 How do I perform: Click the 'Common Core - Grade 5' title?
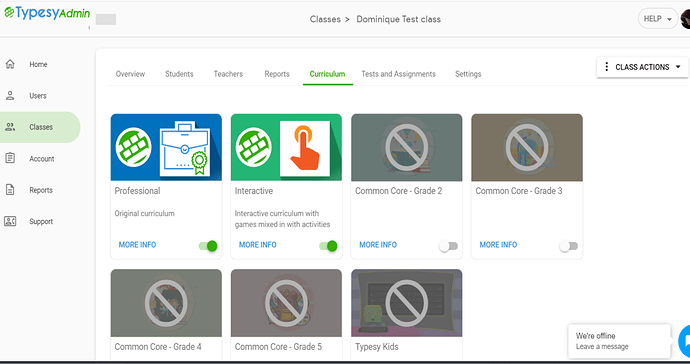point(278,347)
